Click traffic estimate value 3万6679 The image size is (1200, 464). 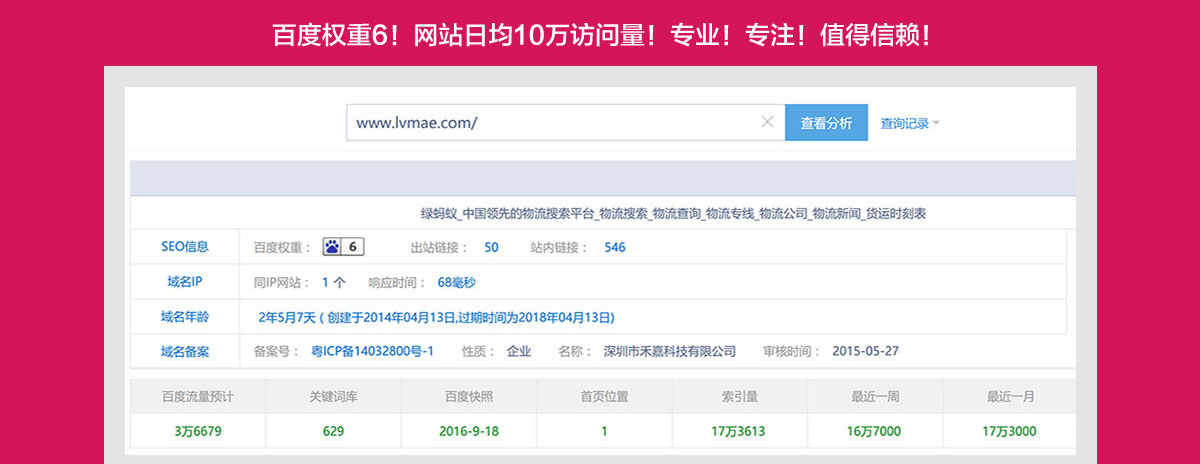click(197, 431)
